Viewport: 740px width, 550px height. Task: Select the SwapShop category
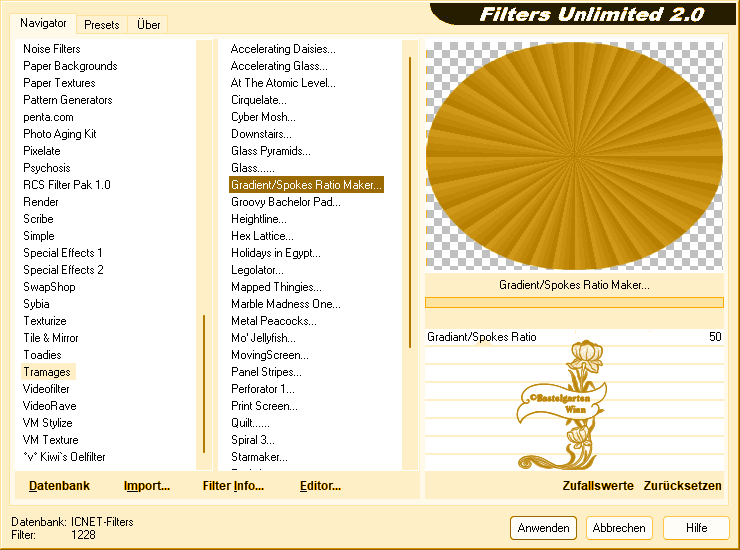click(50, 287)
